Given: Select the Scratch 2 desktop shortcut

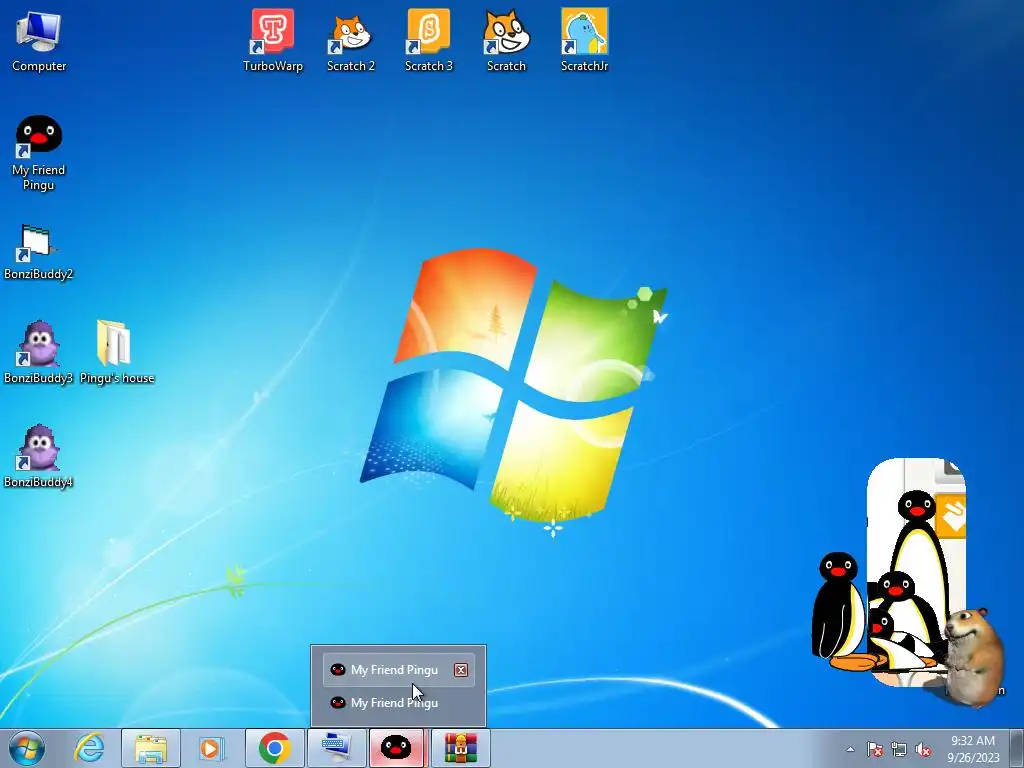Looking at the screenshot, I should (x=351, y=41).
